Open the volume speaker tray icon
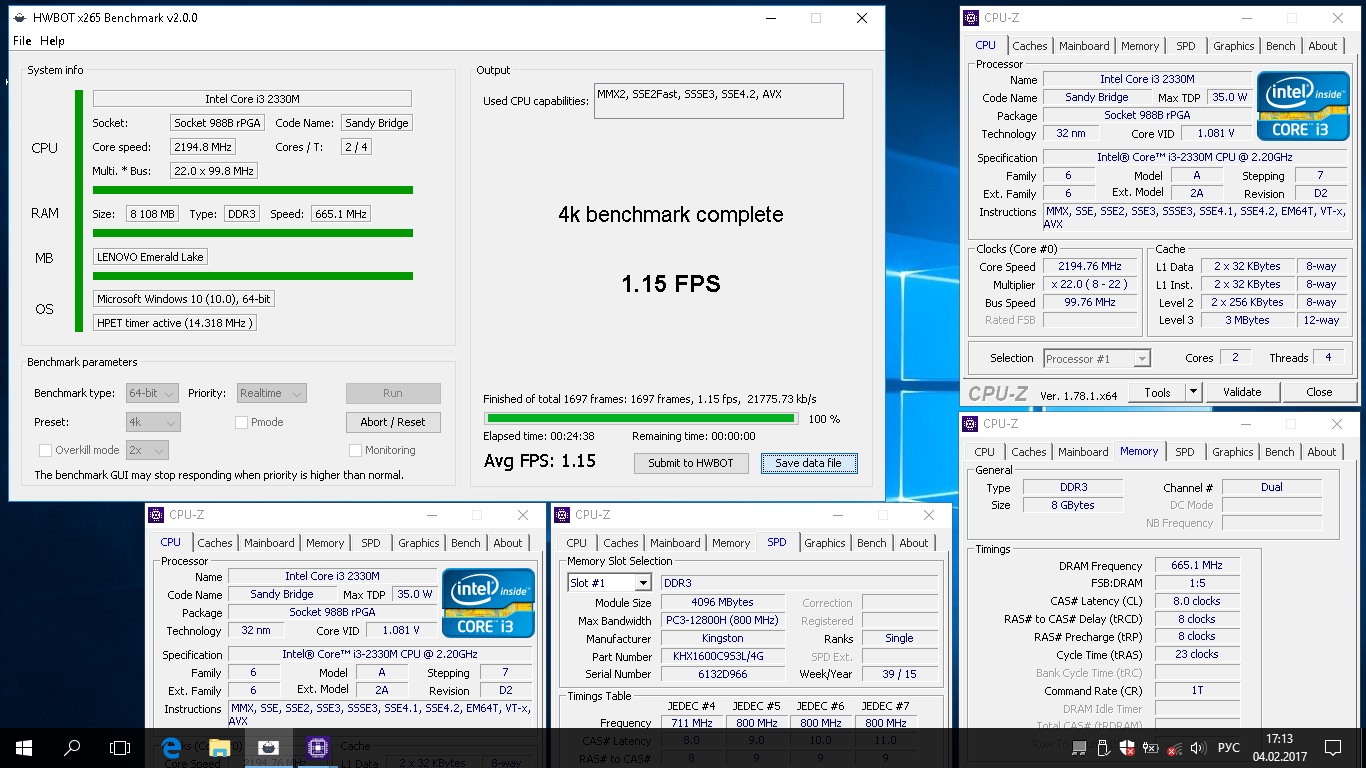1366x768 pixels. point(1197,747)
